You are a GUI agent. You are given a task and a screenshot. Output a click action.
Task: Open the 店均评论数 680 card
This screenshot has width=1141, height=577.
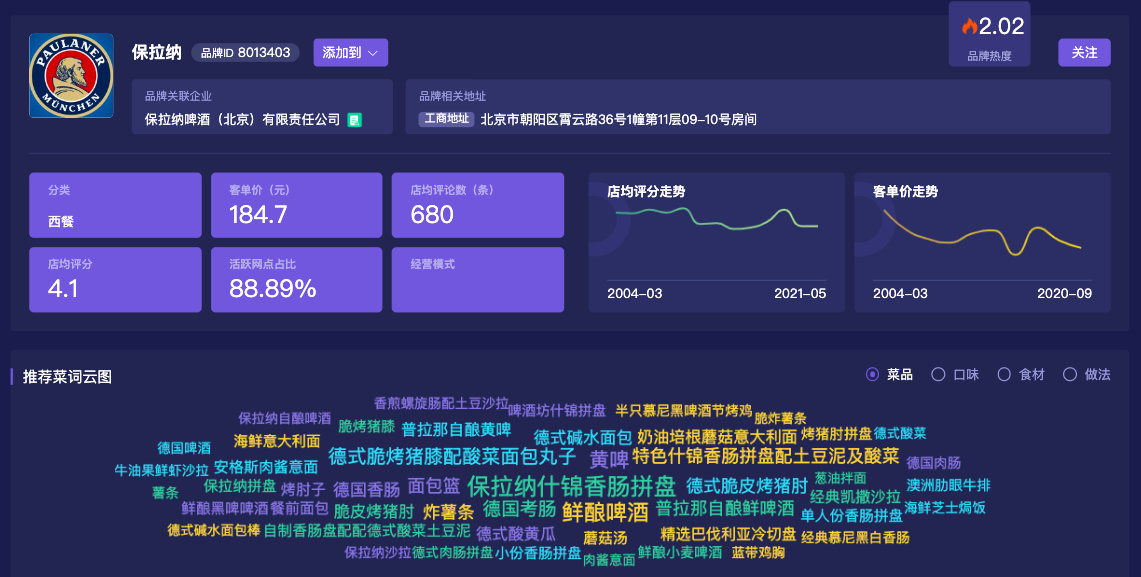tap(477, 205)
